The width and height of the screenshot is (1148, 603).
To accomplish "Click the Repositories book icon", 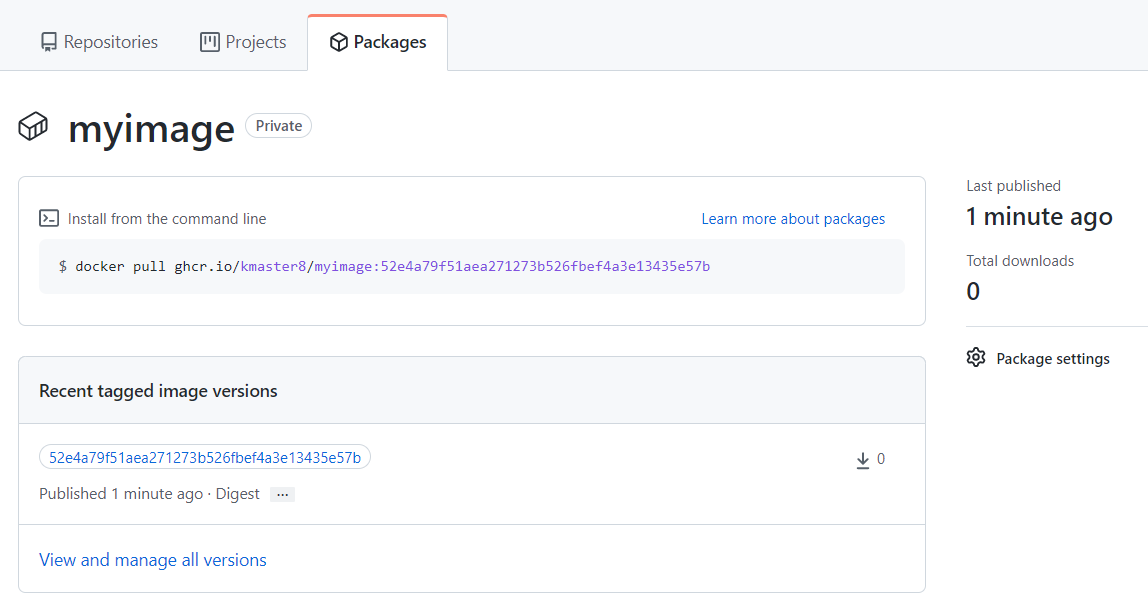I will click(48, 42).
